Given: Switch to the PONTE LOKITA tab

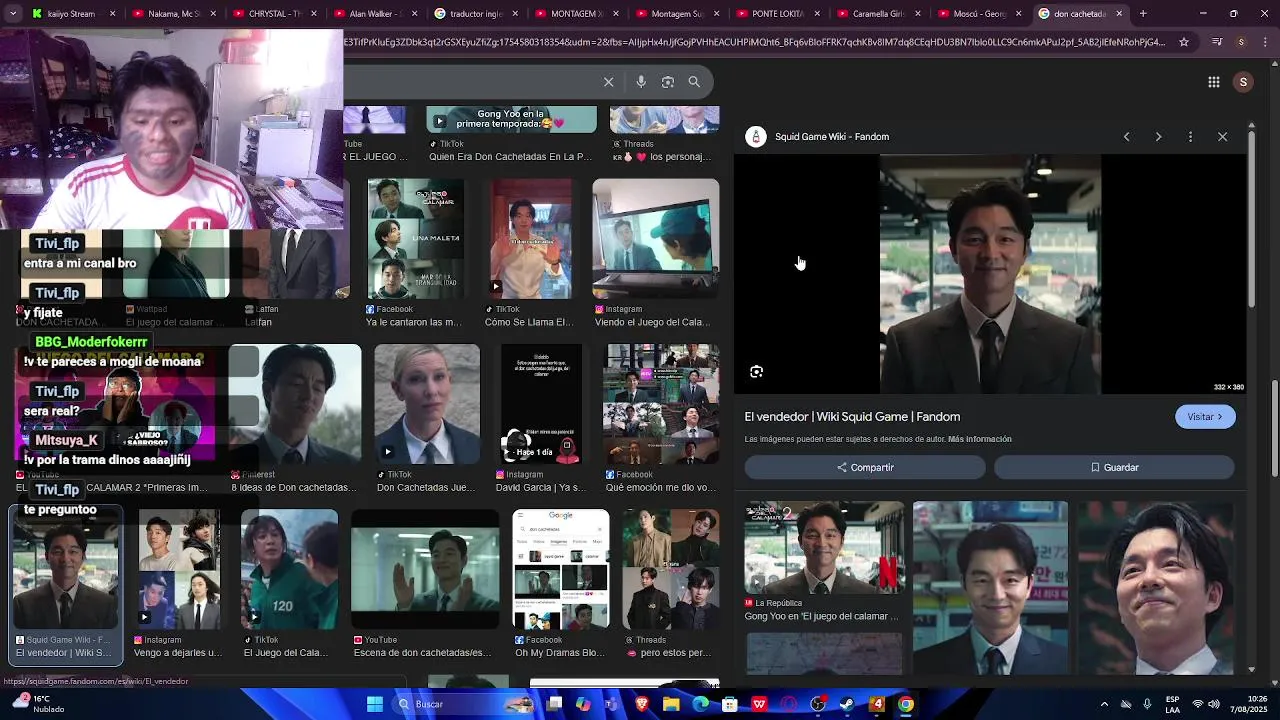Looking at the screenshot, I should 779,14.
